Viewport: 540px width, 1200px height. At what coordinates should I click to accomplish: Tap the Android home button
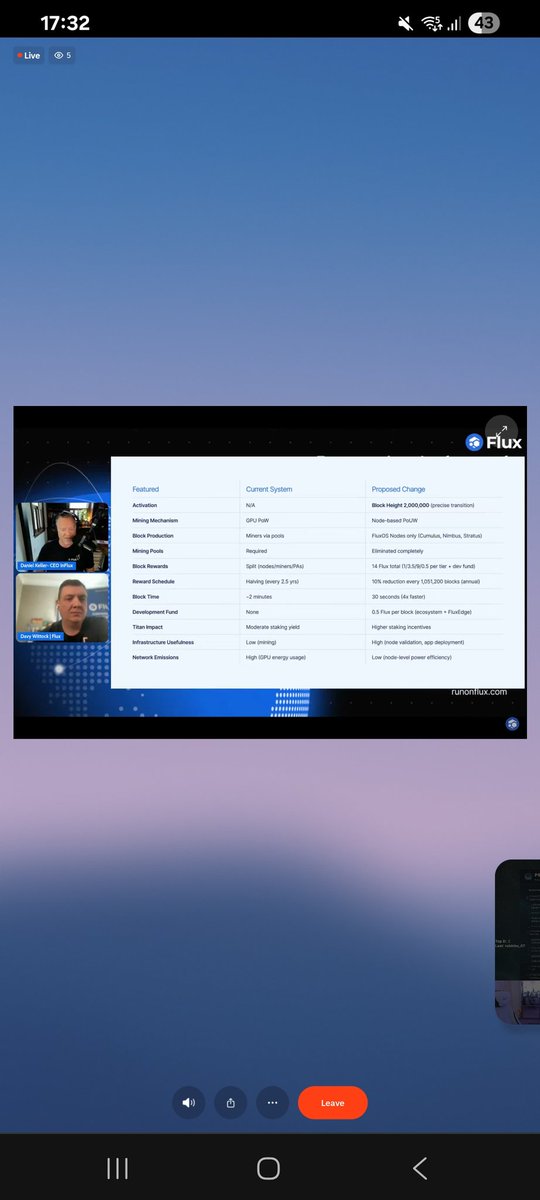(268, 1168)
